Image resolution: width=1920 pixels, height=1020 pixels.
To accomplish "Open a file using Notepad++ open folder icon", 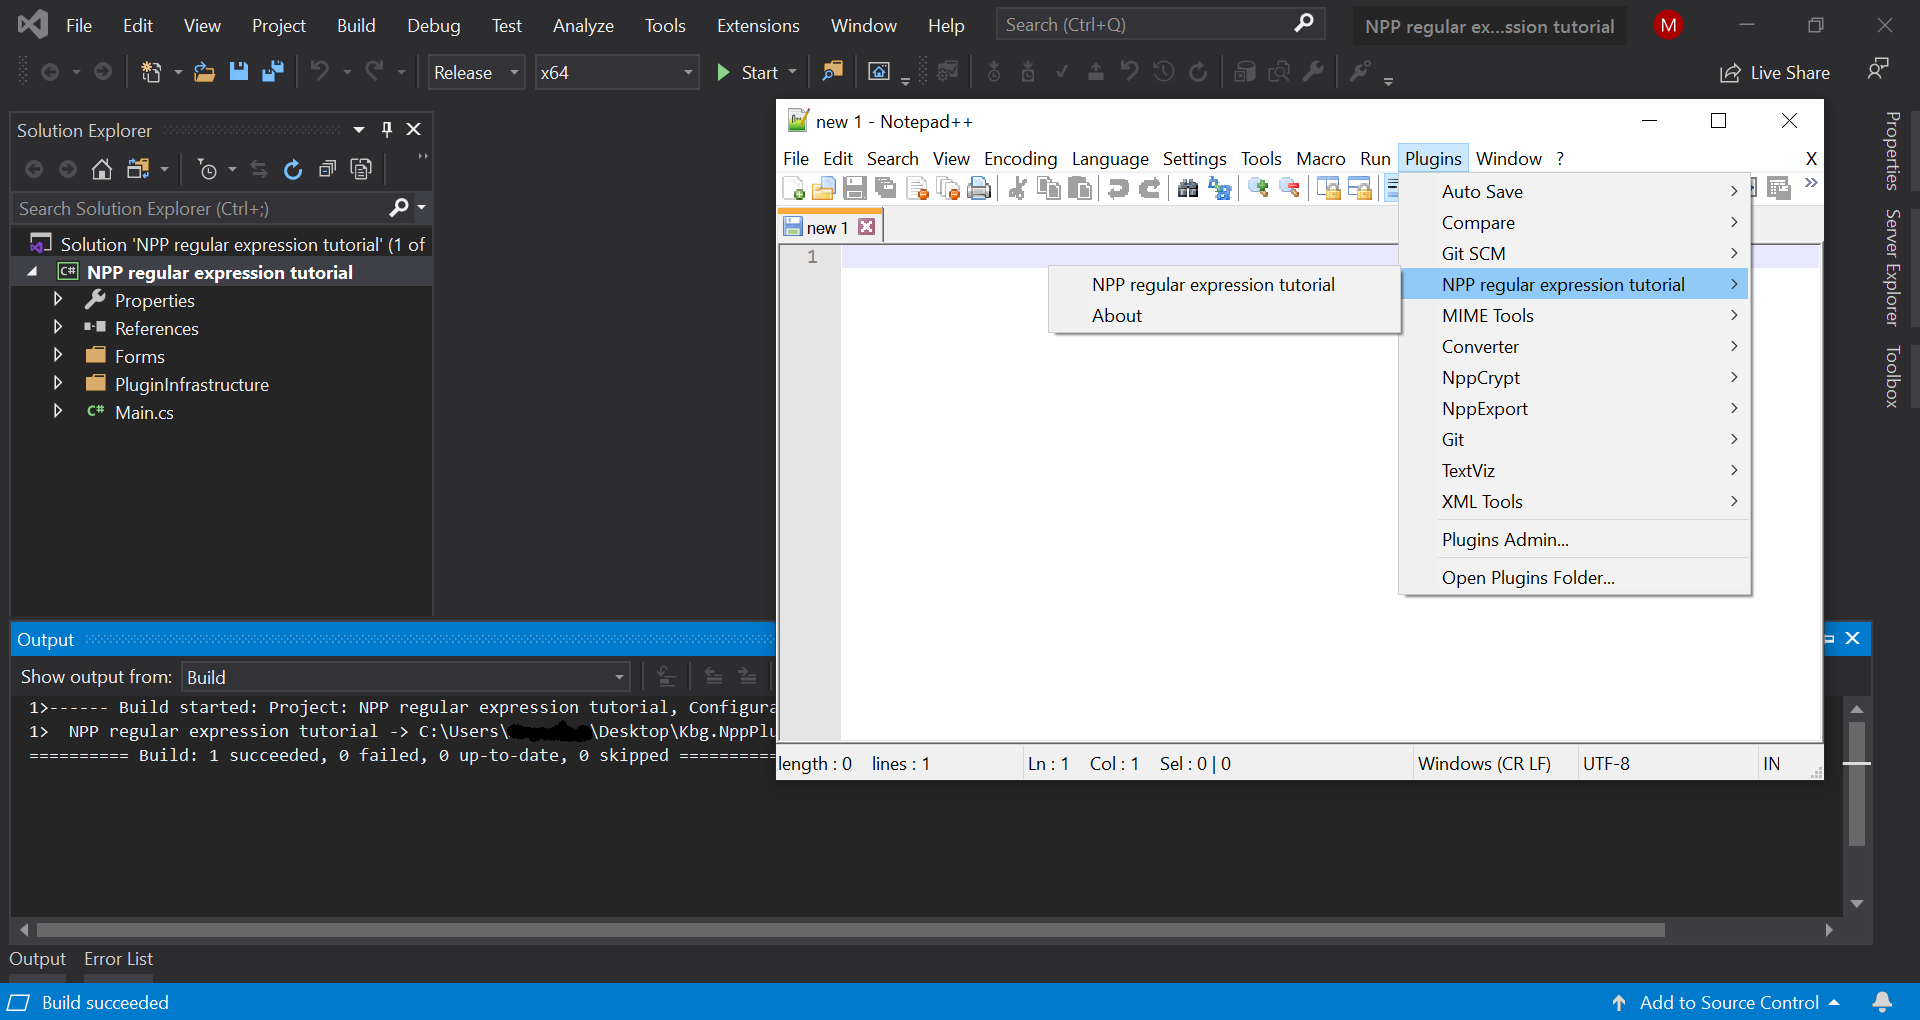I will [x=824, y=188].
